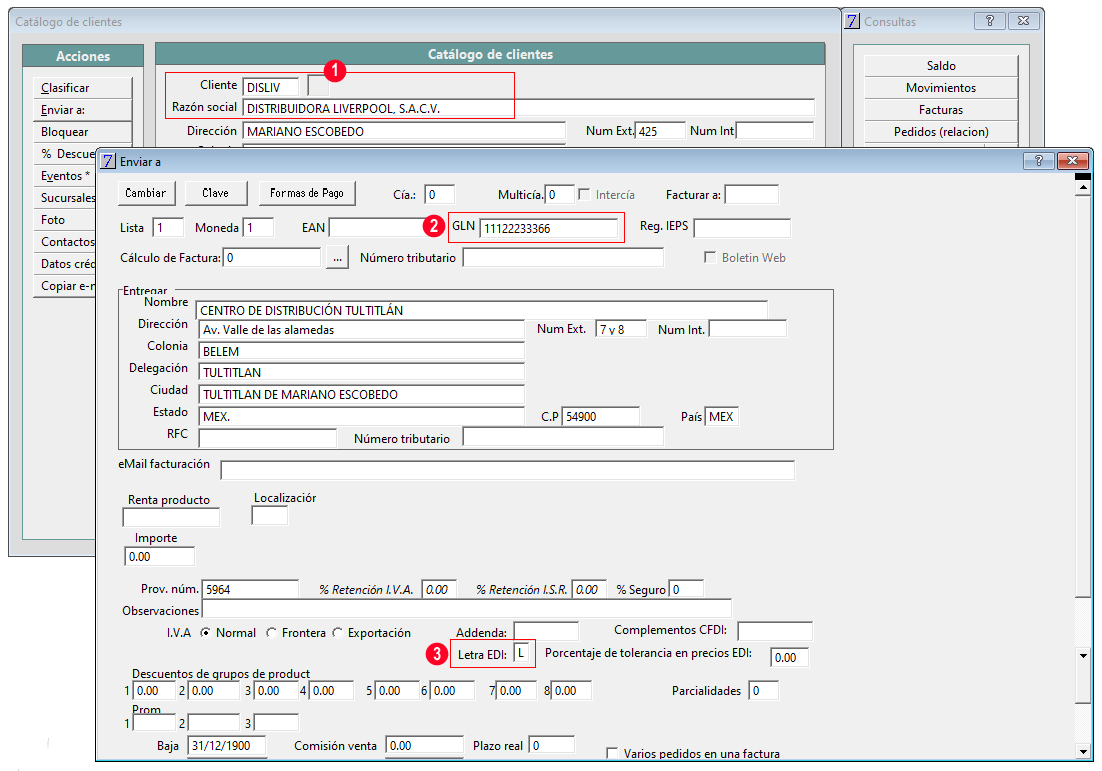Screen dimensions: 1102x771
Task: Click the Localización field
Action: tap(269, 515)
